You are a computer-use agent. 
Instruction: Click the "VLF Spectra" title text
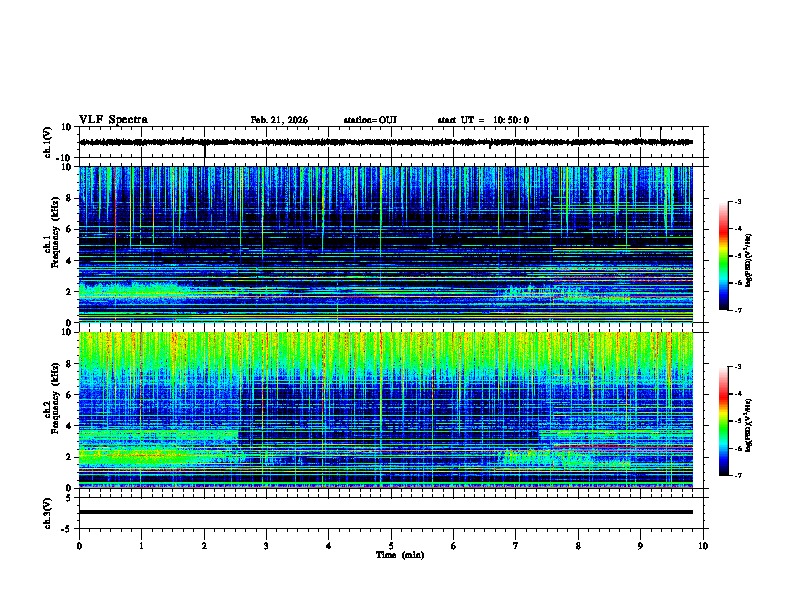[x=113, y=120]
